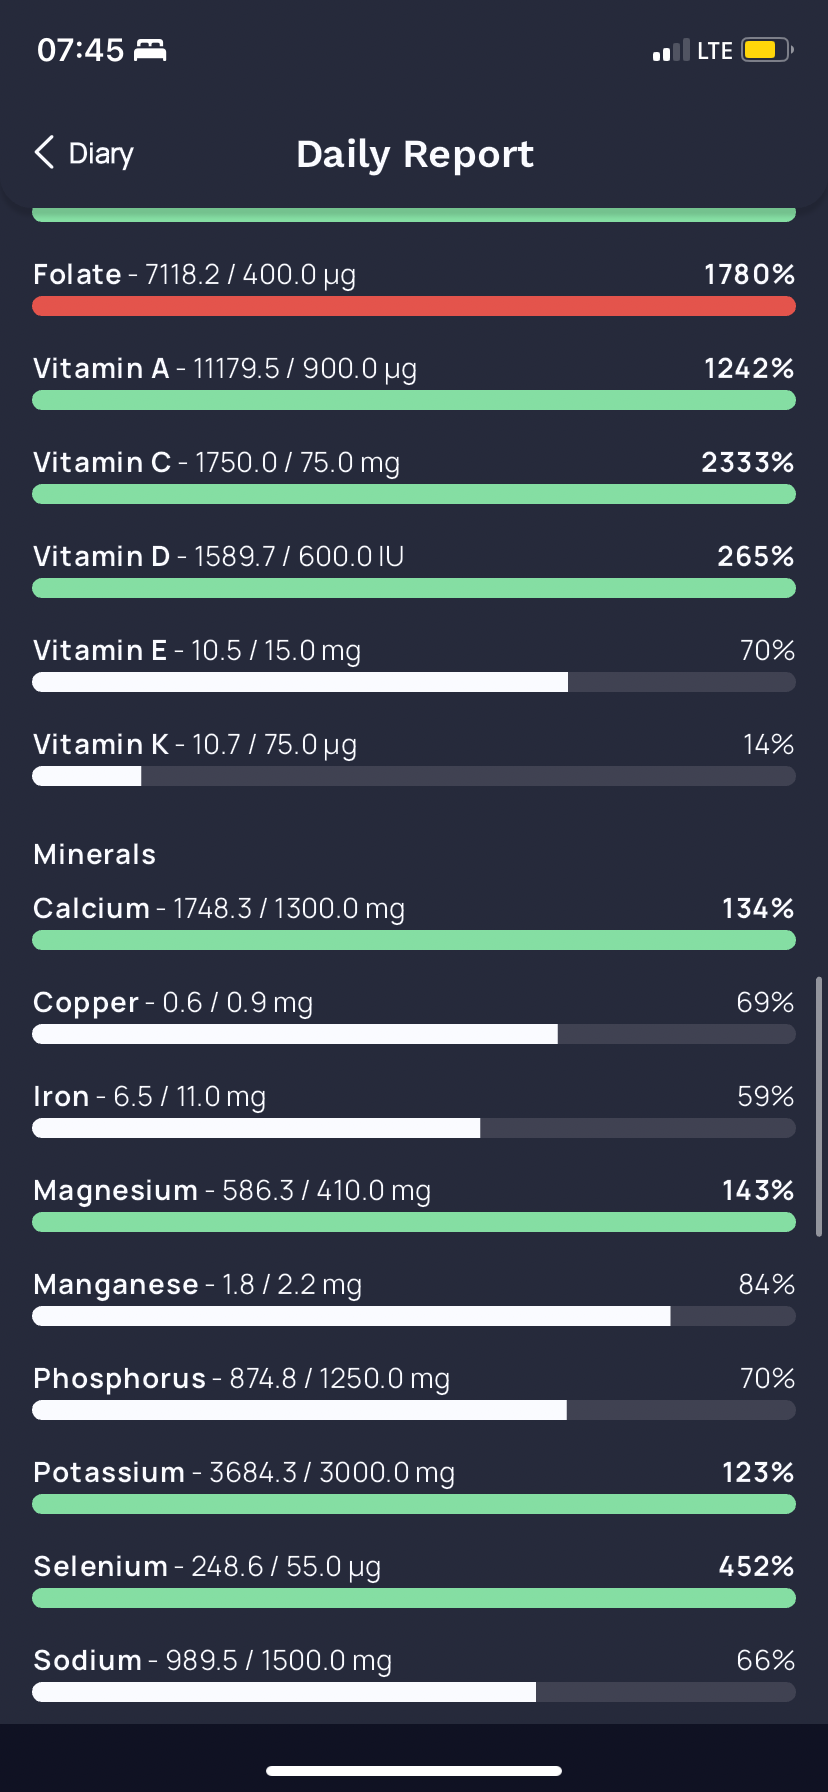The width and height of the screenshot is (828, 1792).
Task: Open the Calcium nutrient row
Action: (414, 923)
